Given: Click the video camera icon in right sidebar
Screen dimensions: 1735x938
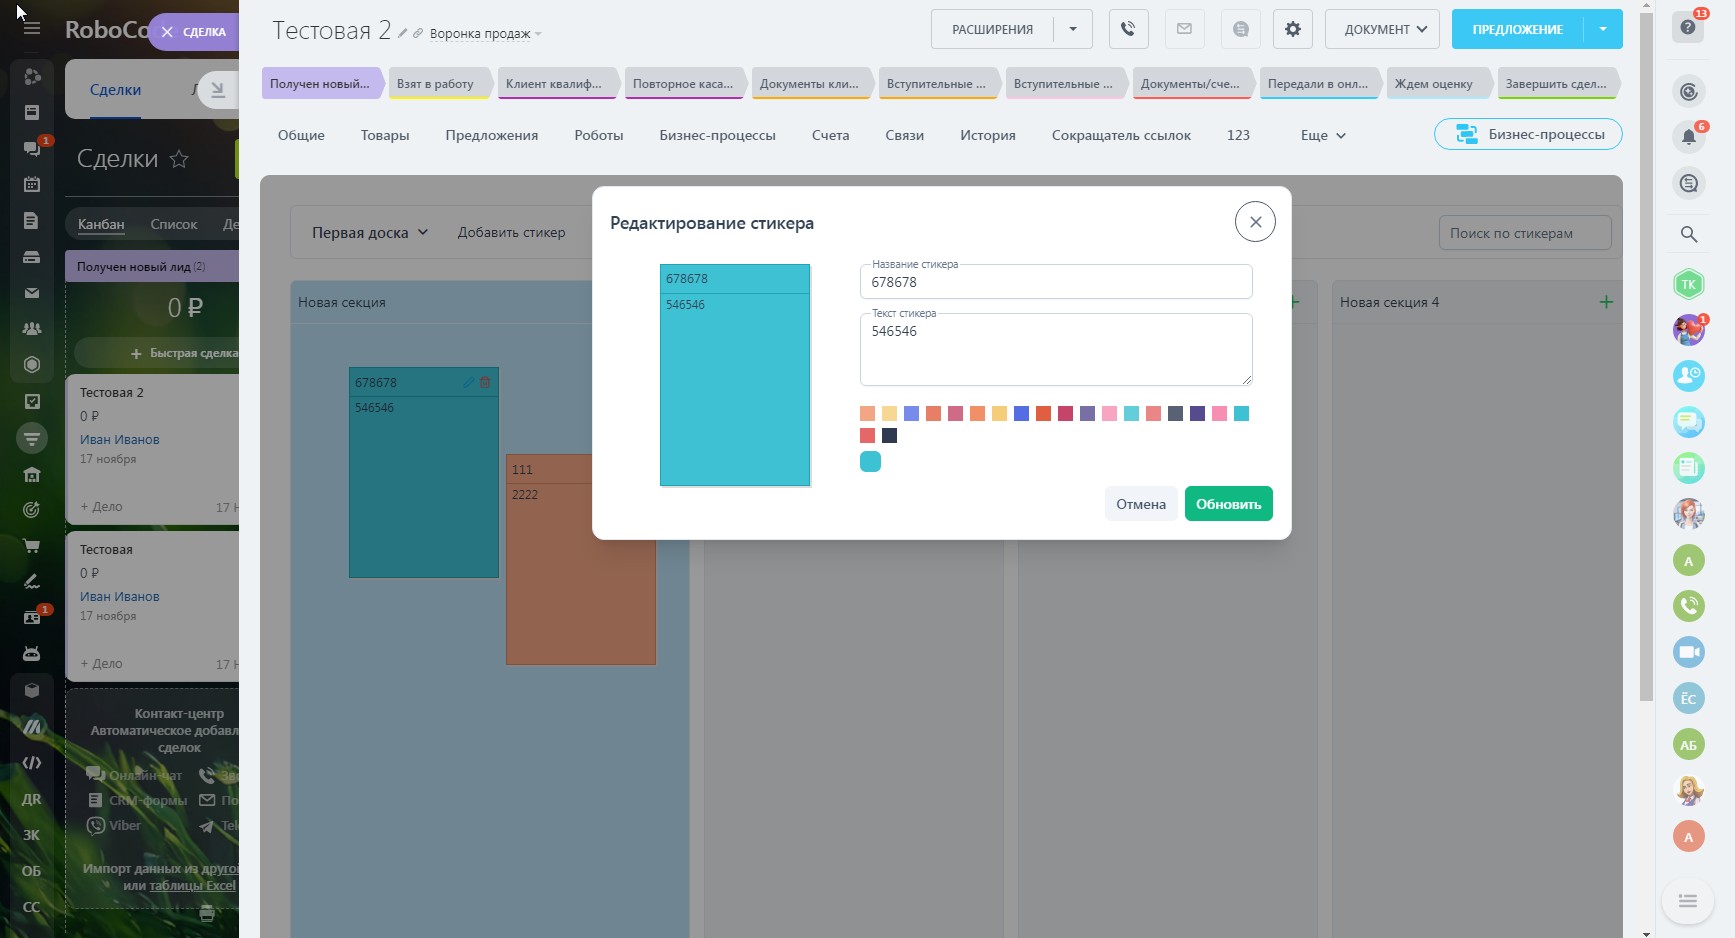Looking at the screenshot, I should click(1689, 652).
